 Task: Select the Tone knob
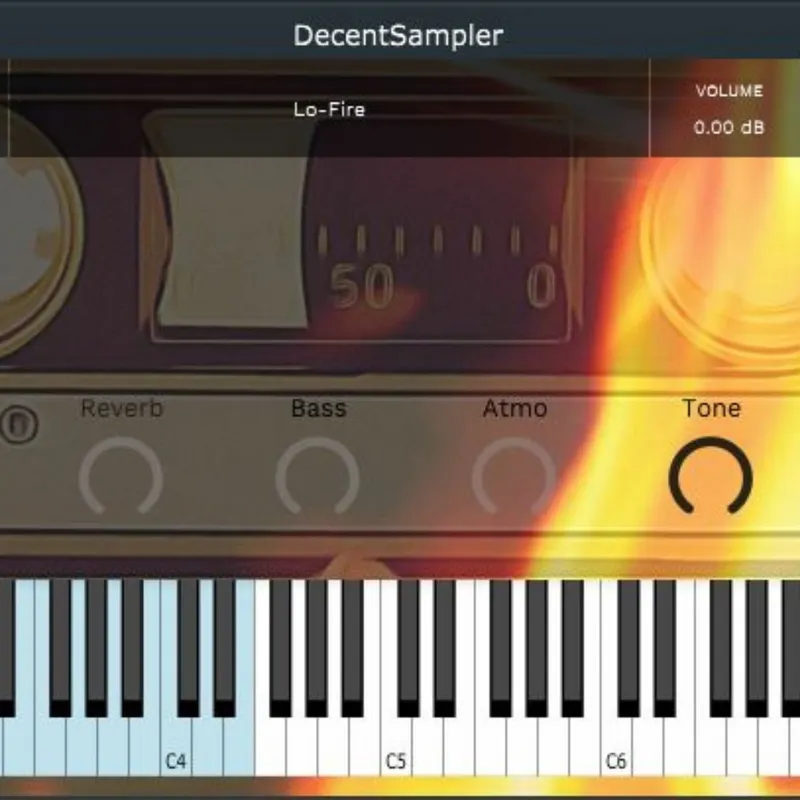[712, 477]
